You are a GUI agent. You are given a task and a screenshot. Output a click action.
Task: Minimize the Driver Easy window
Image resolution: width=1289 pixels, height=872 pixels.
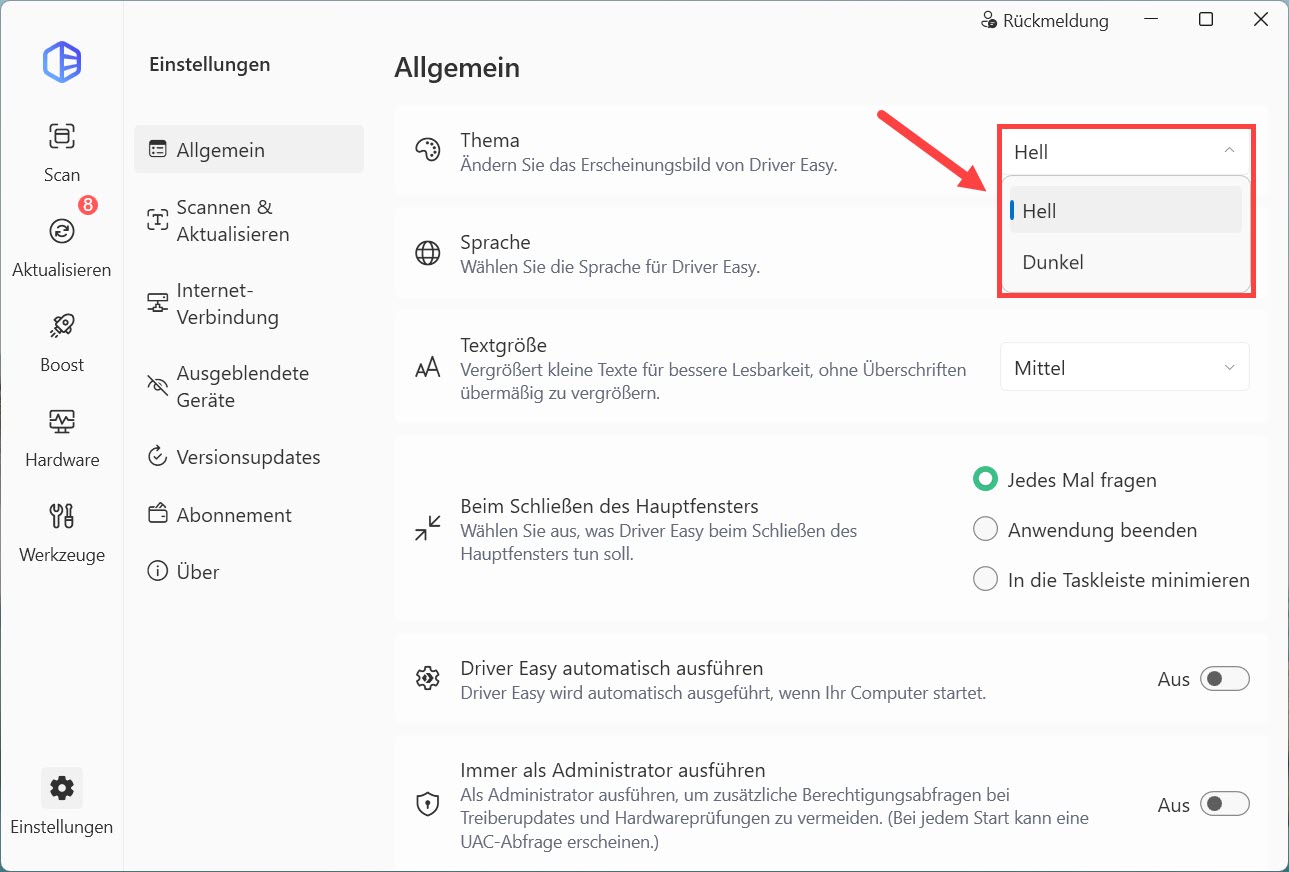1152,20
